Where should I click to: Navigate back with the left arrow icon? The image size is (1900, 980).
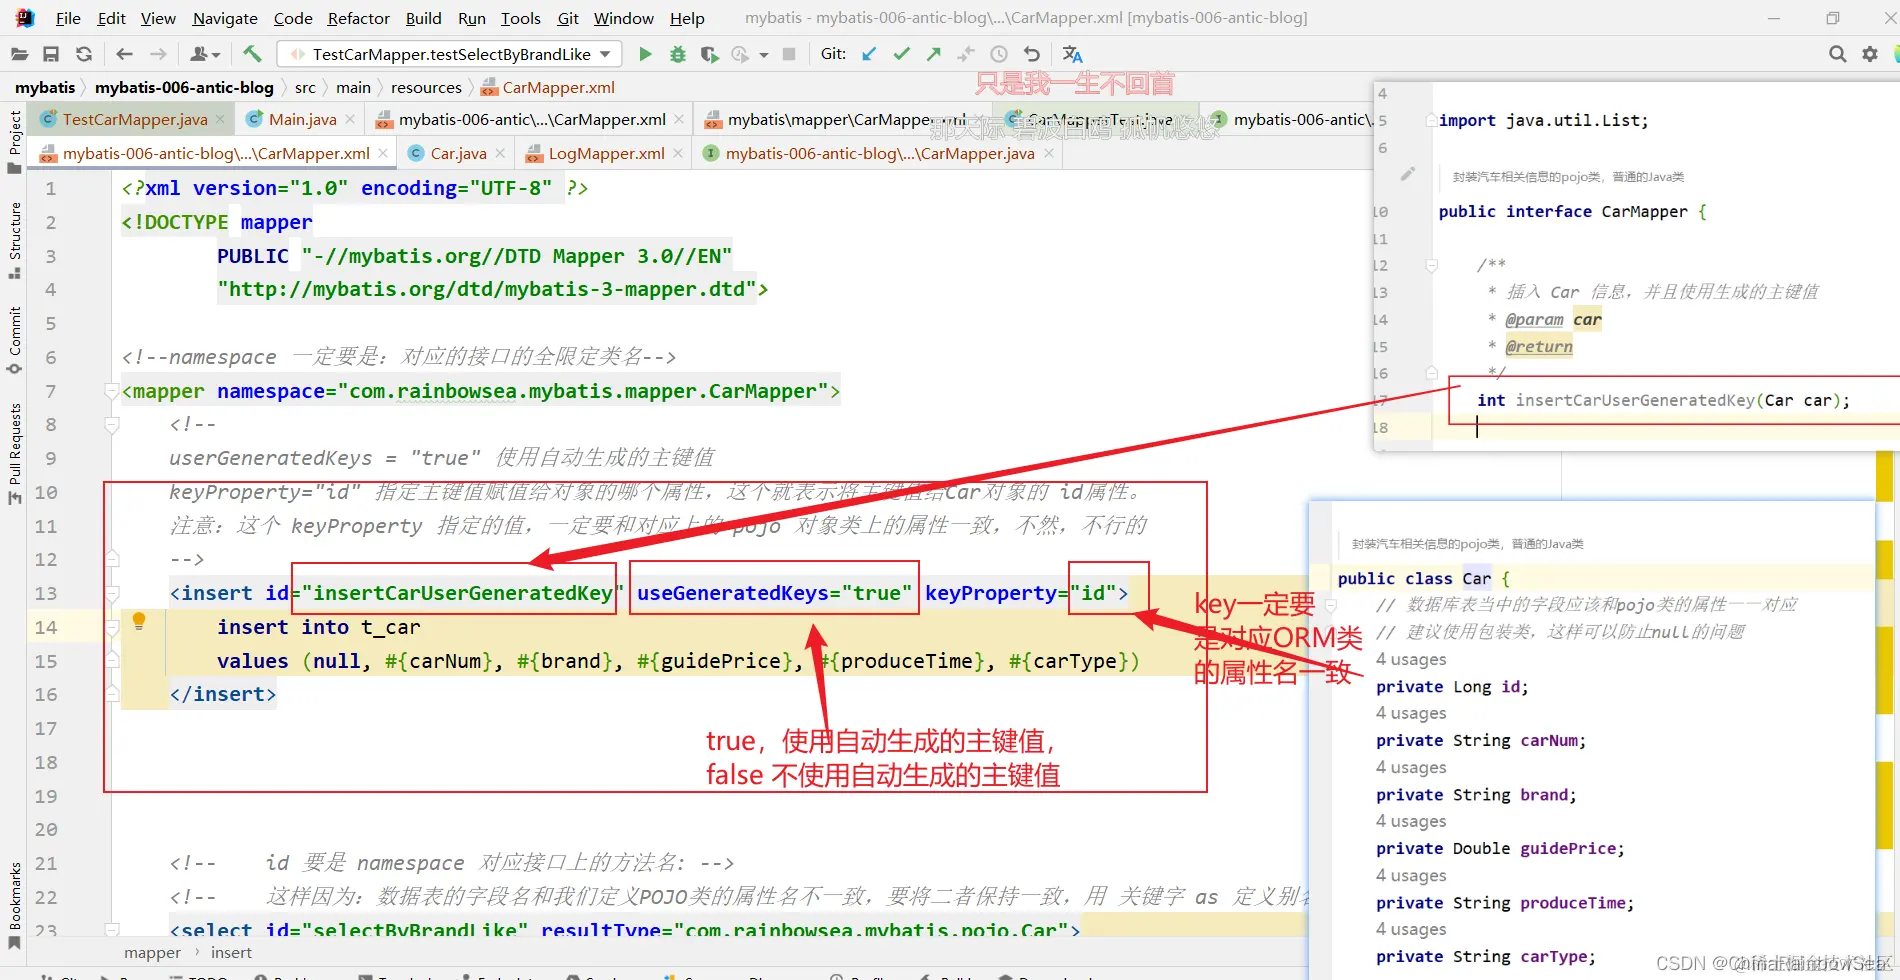(x=124, y=54)
